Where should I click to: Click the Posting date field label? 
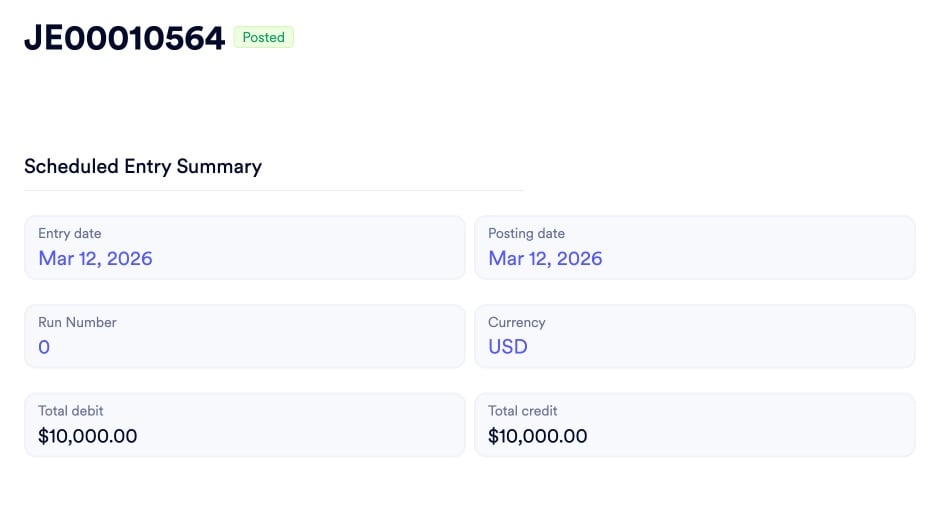coord(526,233)
